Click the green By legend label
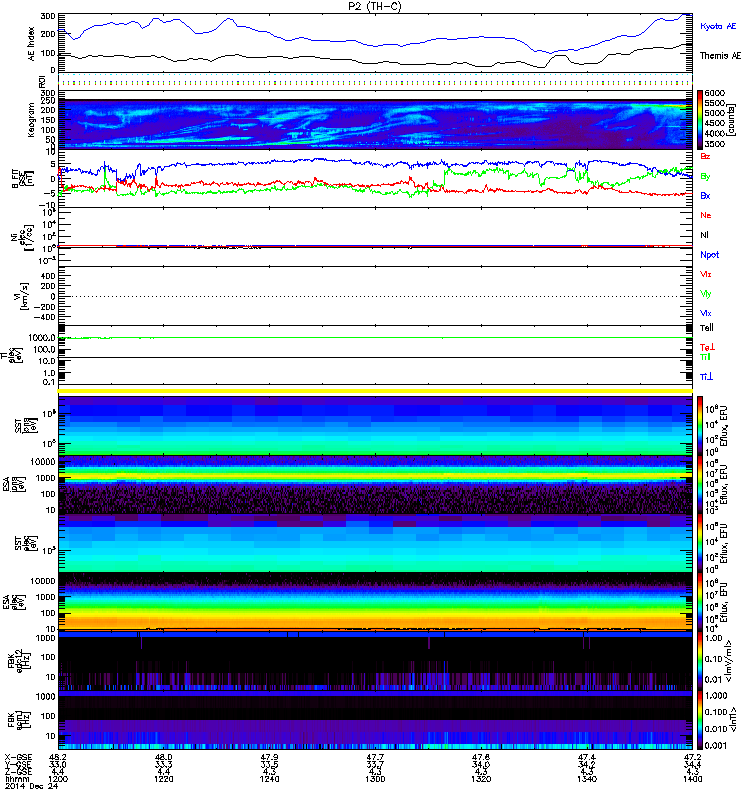Screen dimensions: 750x800 705,177
